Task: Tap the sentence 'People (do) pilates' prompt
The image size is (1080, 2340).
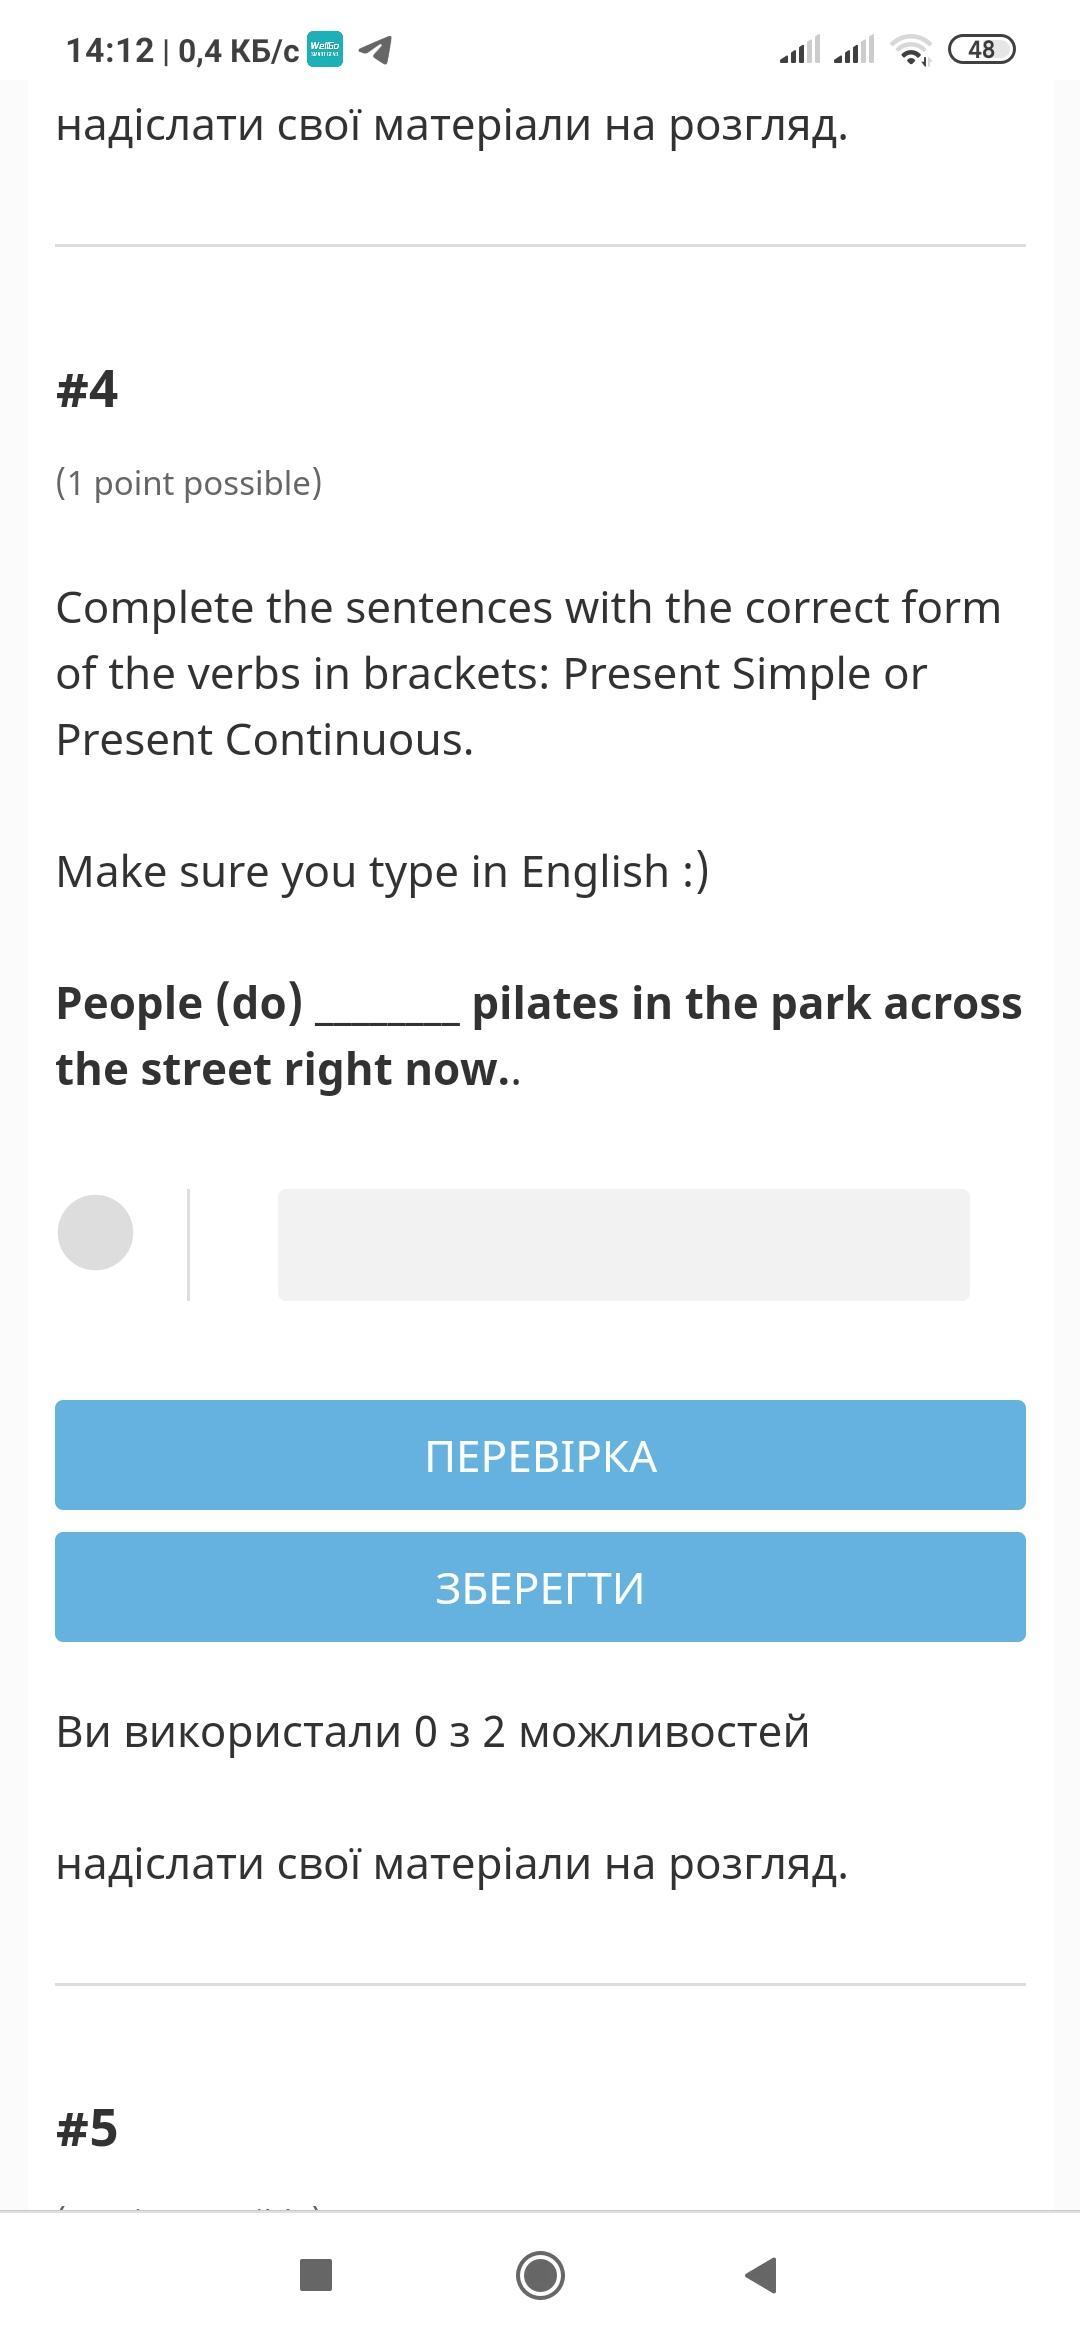Action: [539, 1036]
